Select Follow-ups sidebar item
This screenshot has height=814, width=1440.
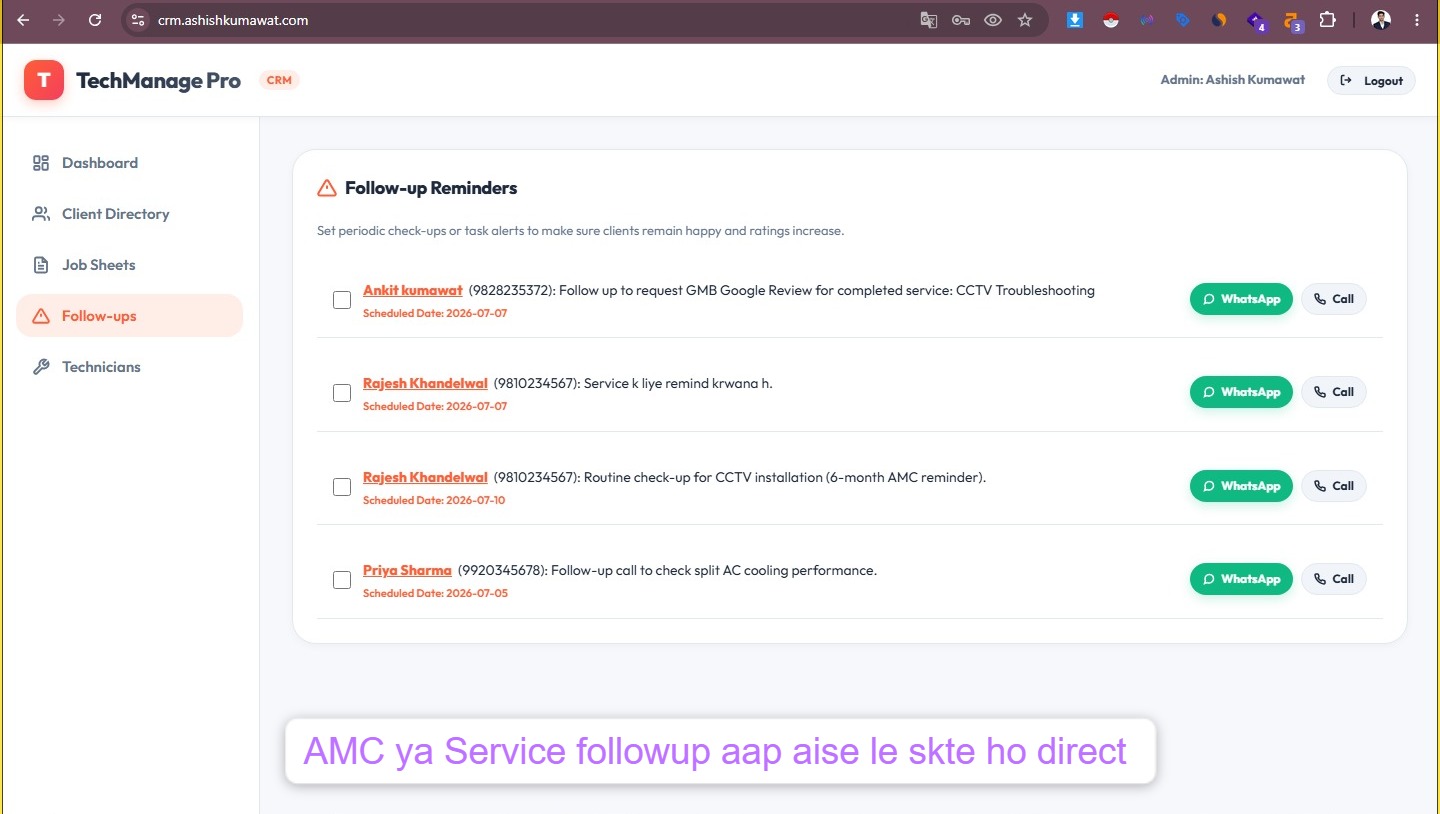point(129,316)
